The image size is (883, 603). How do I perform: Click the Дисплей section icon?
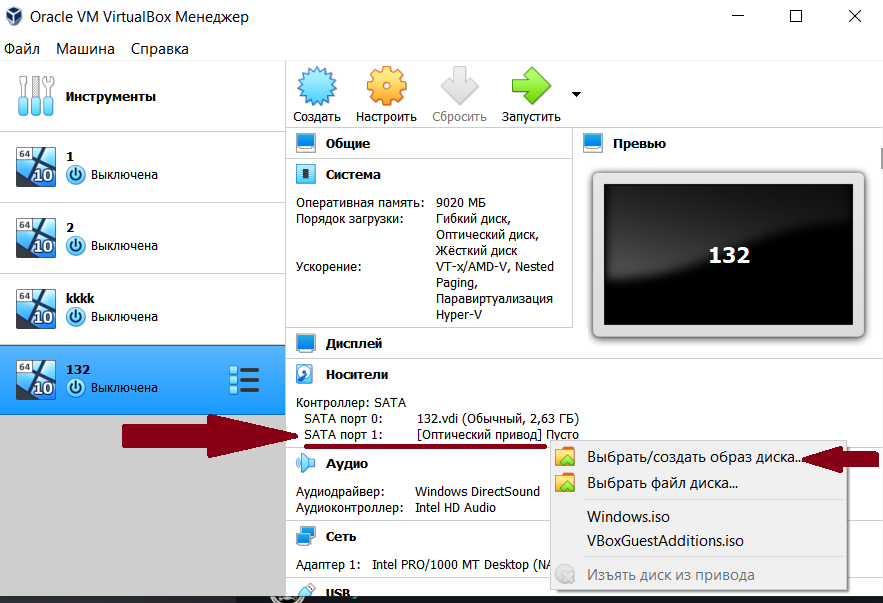pyautogui.click(x=306, y=343)
